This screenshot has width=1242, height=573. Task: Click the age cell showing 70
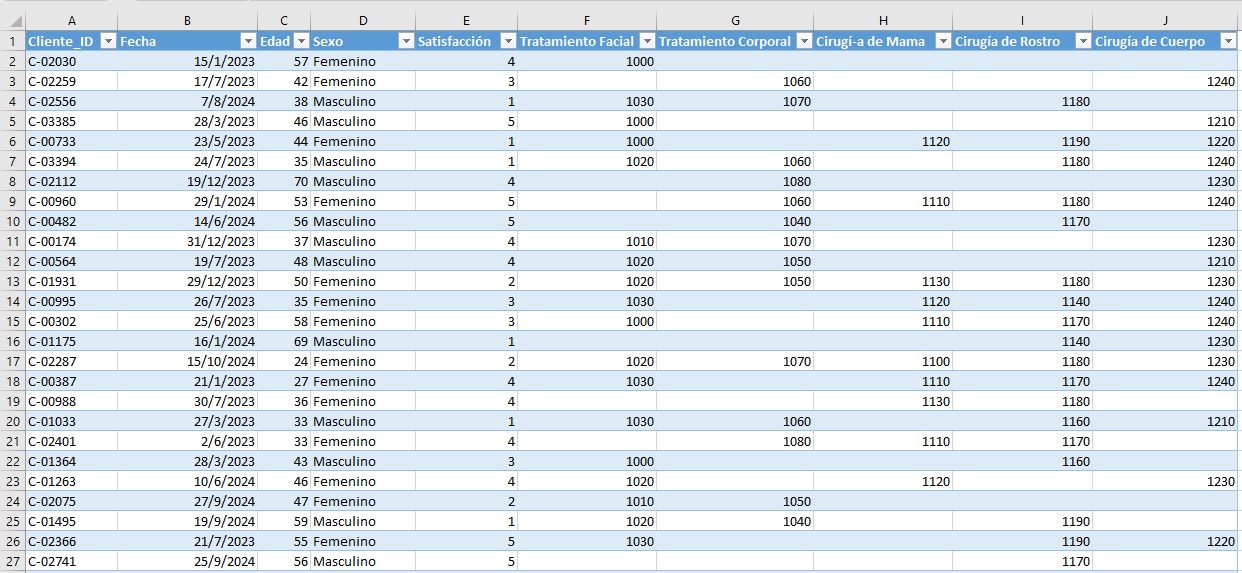pos(284,181)
